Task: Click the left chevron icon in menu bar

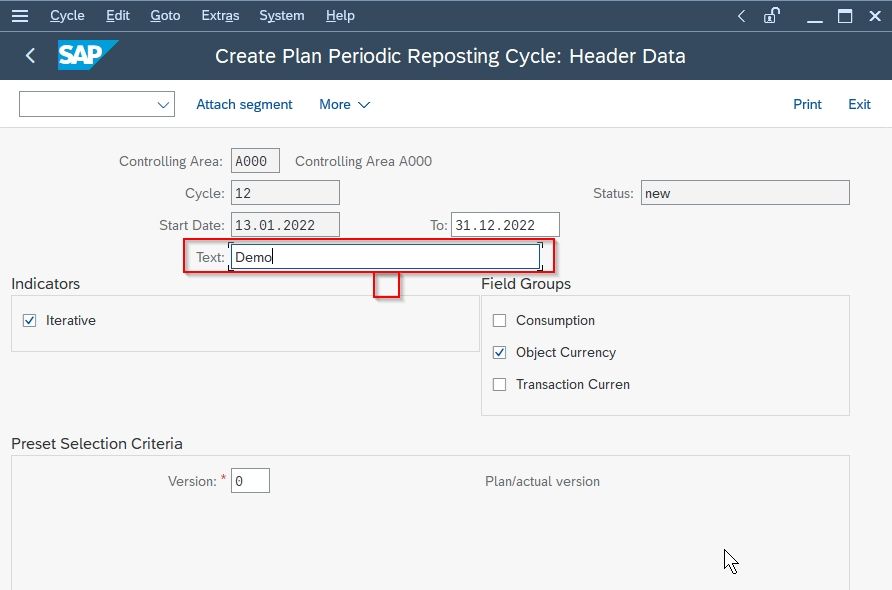Action: point(741,16)
